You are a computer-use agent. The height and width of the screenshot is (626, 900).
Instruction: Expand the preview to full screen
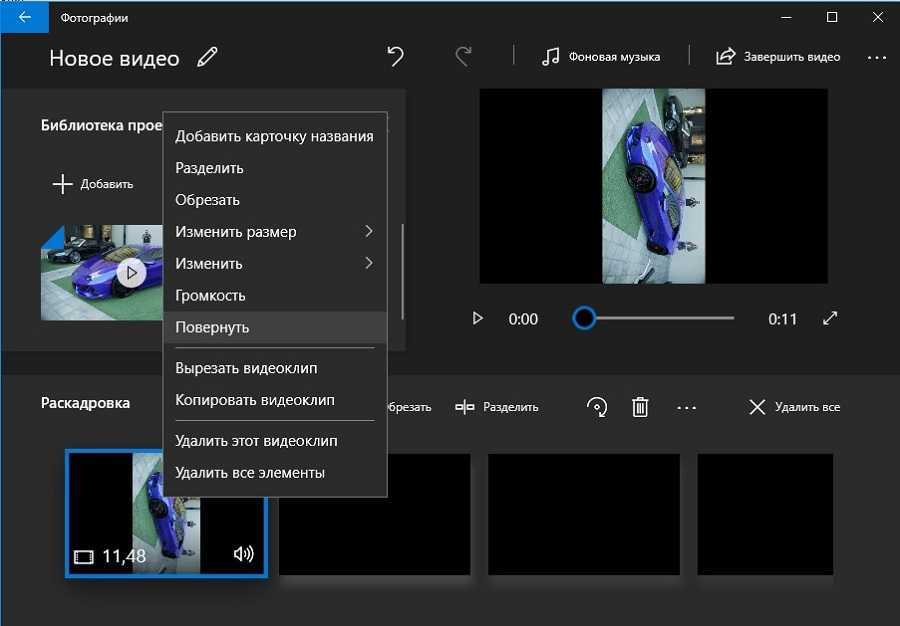point(830,319)
